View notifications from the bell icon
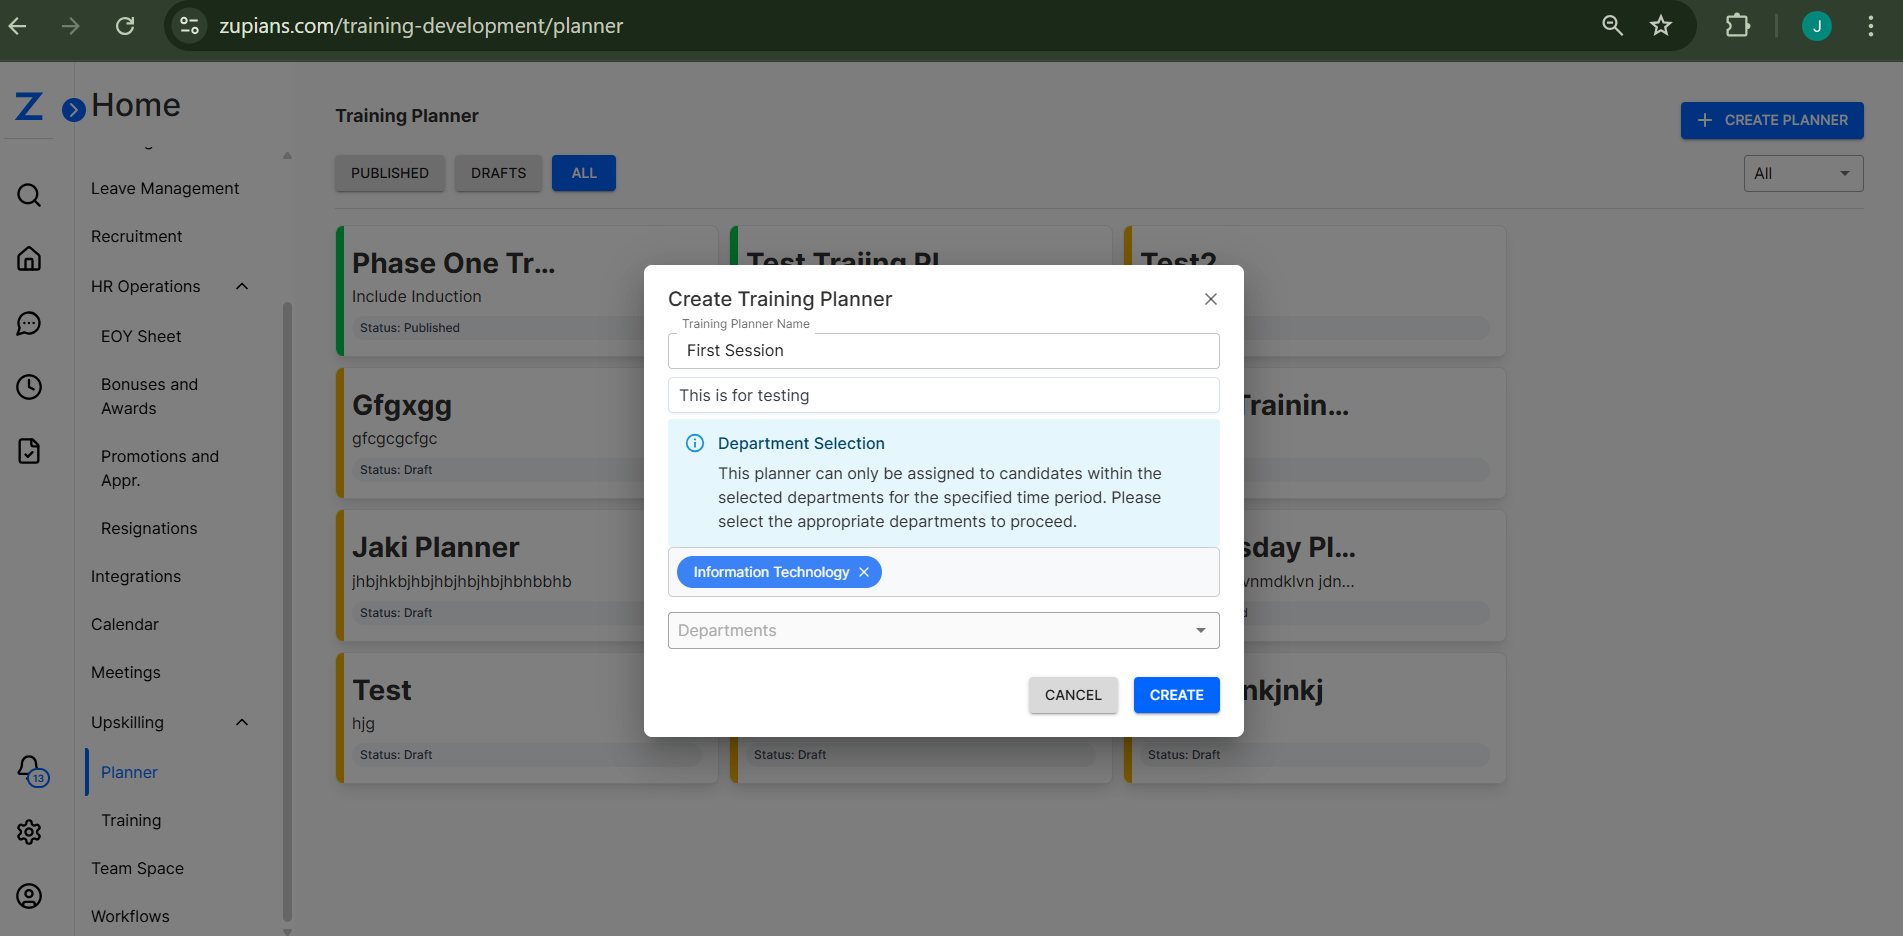 [x=29, y=767]
